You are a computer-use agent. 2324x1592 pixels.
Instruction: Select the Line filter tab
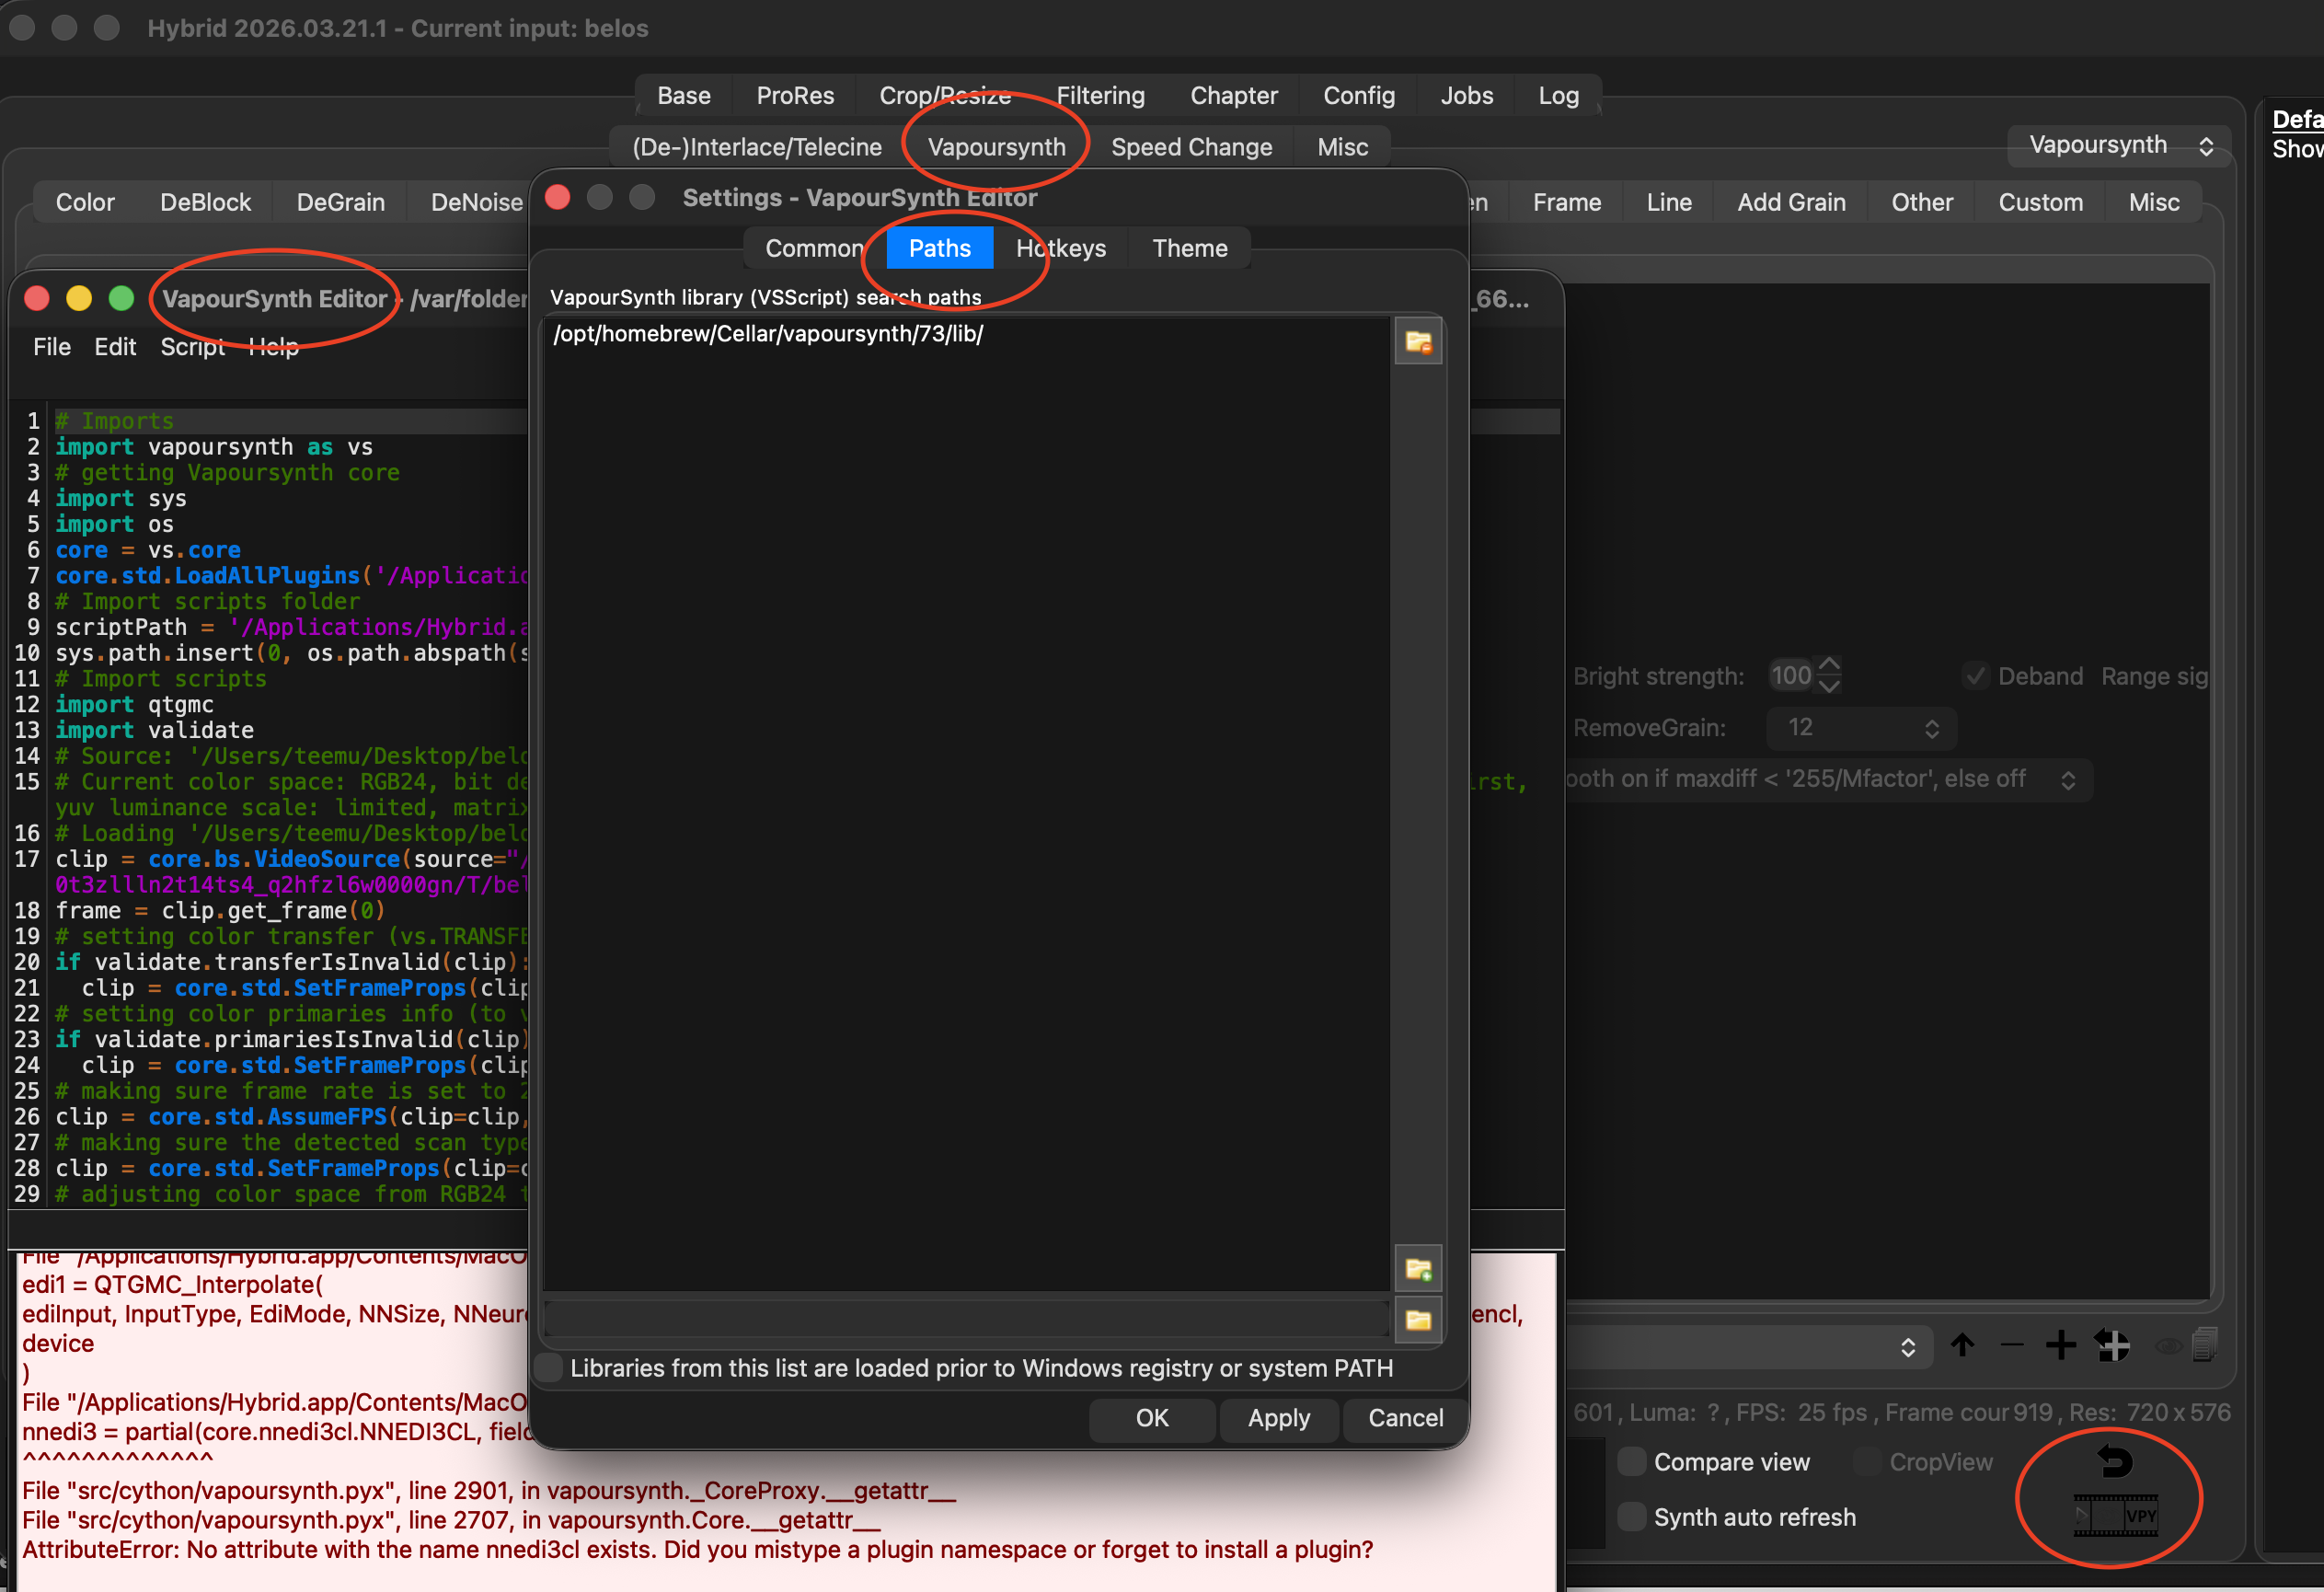(x=1668, y=202)
